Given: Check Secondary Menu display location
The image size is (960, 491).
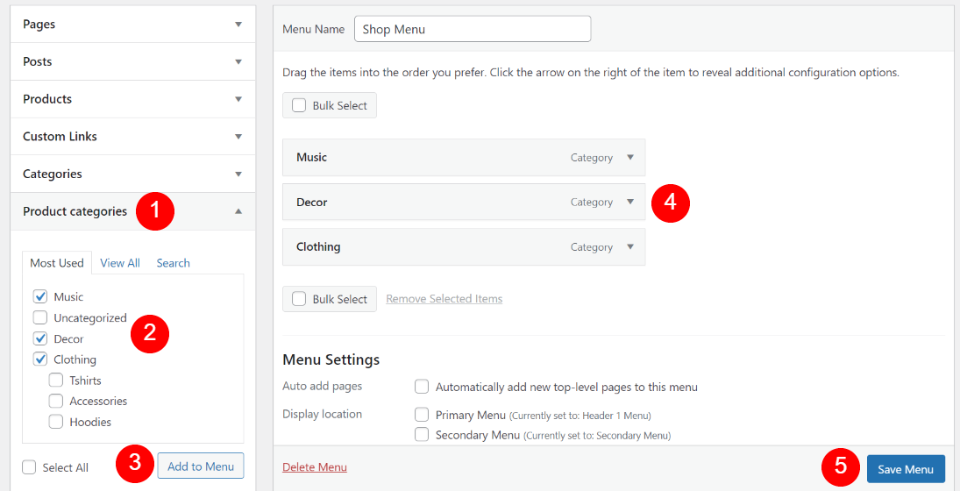Looking at the screenshot, I should point(422,435).
